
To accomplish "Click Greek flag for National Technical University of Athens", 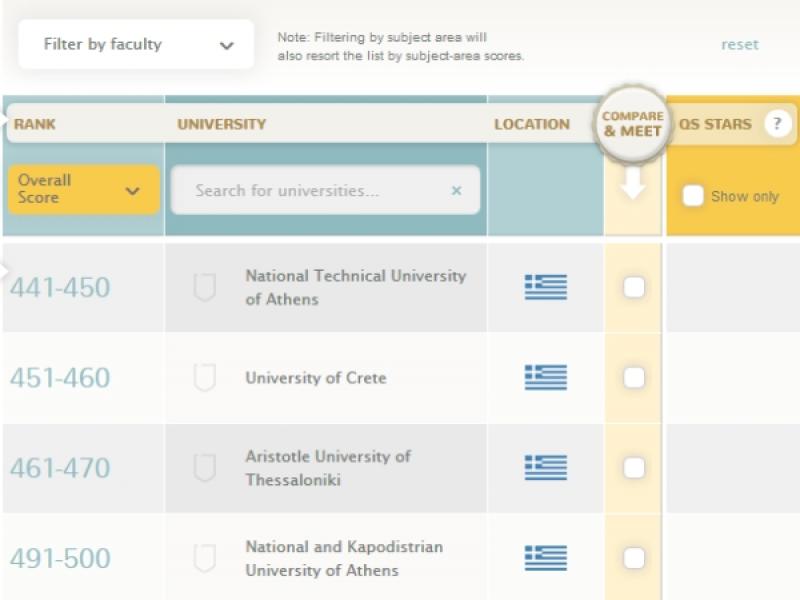I will [545, 288].
